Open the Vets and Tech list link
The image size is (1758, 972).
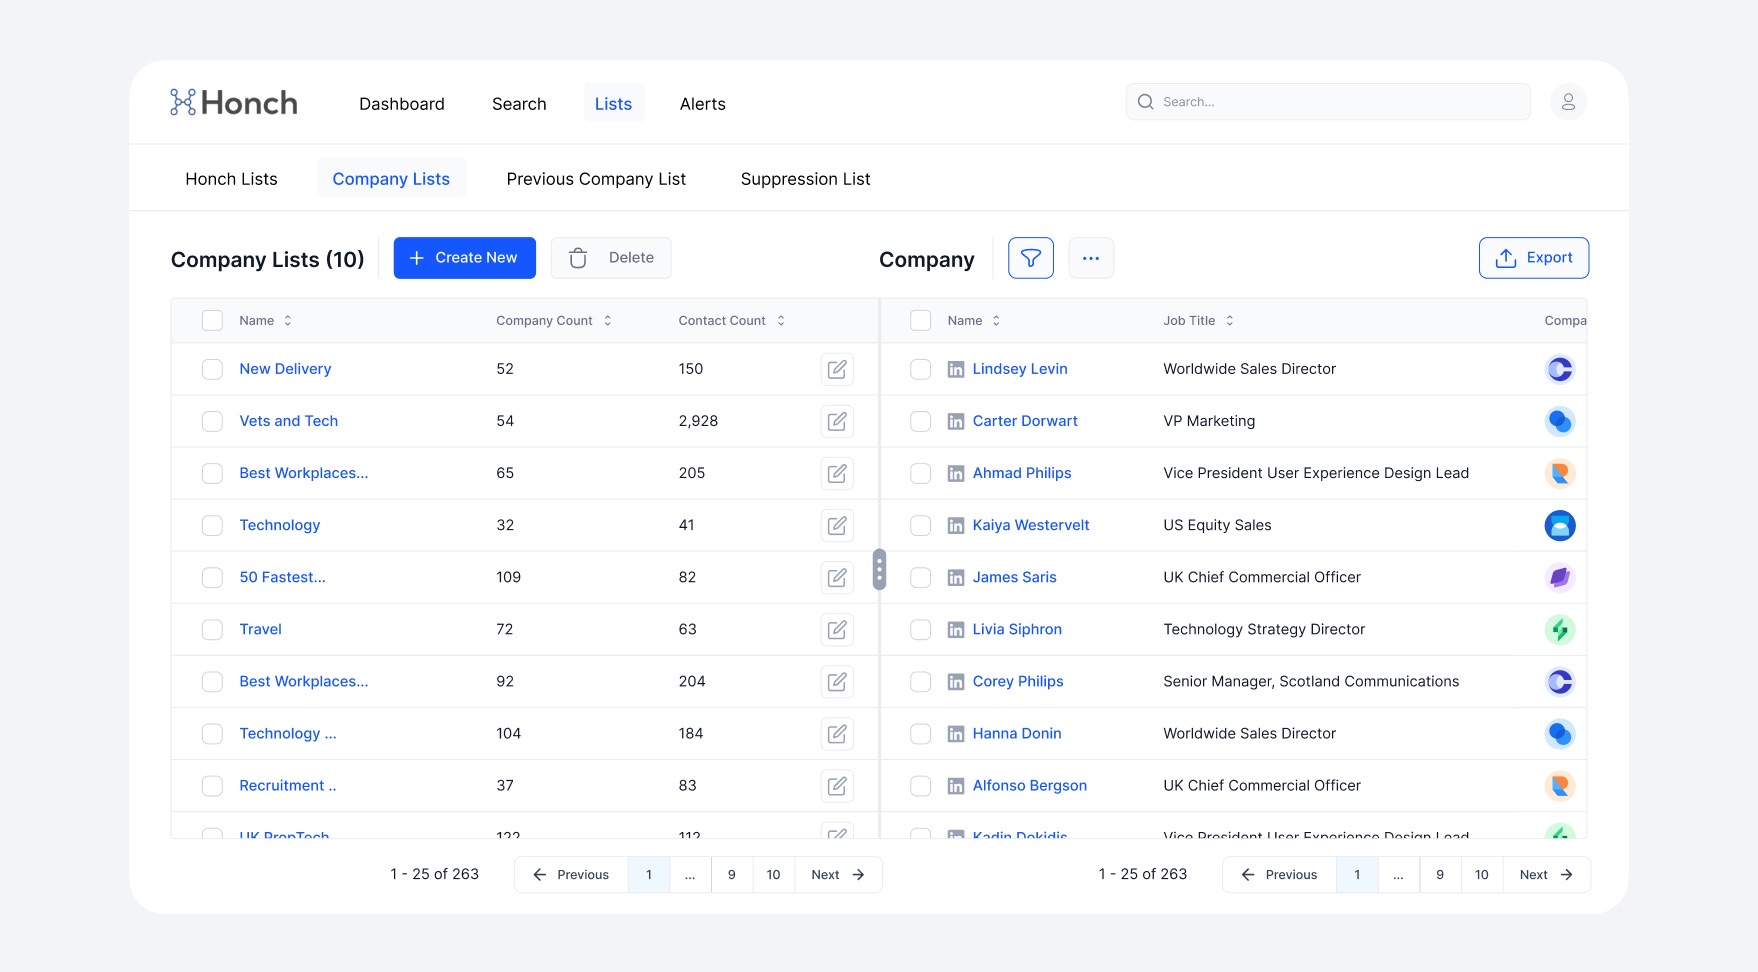pyautogui.click(x=288, y=421)
